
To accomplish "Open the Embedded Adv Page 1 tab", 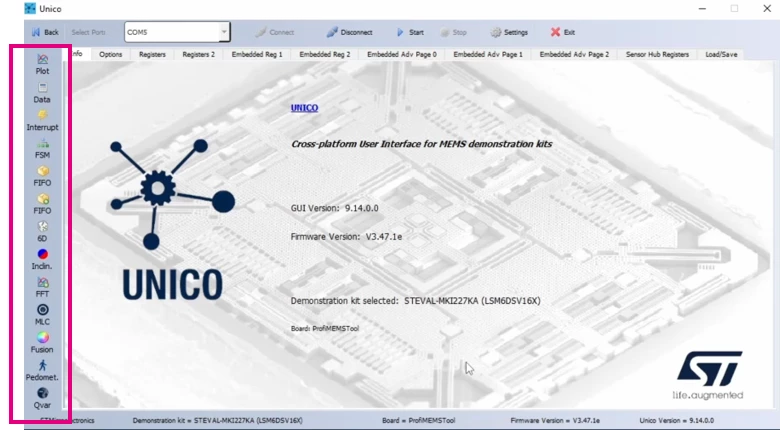I will point(488,54).
